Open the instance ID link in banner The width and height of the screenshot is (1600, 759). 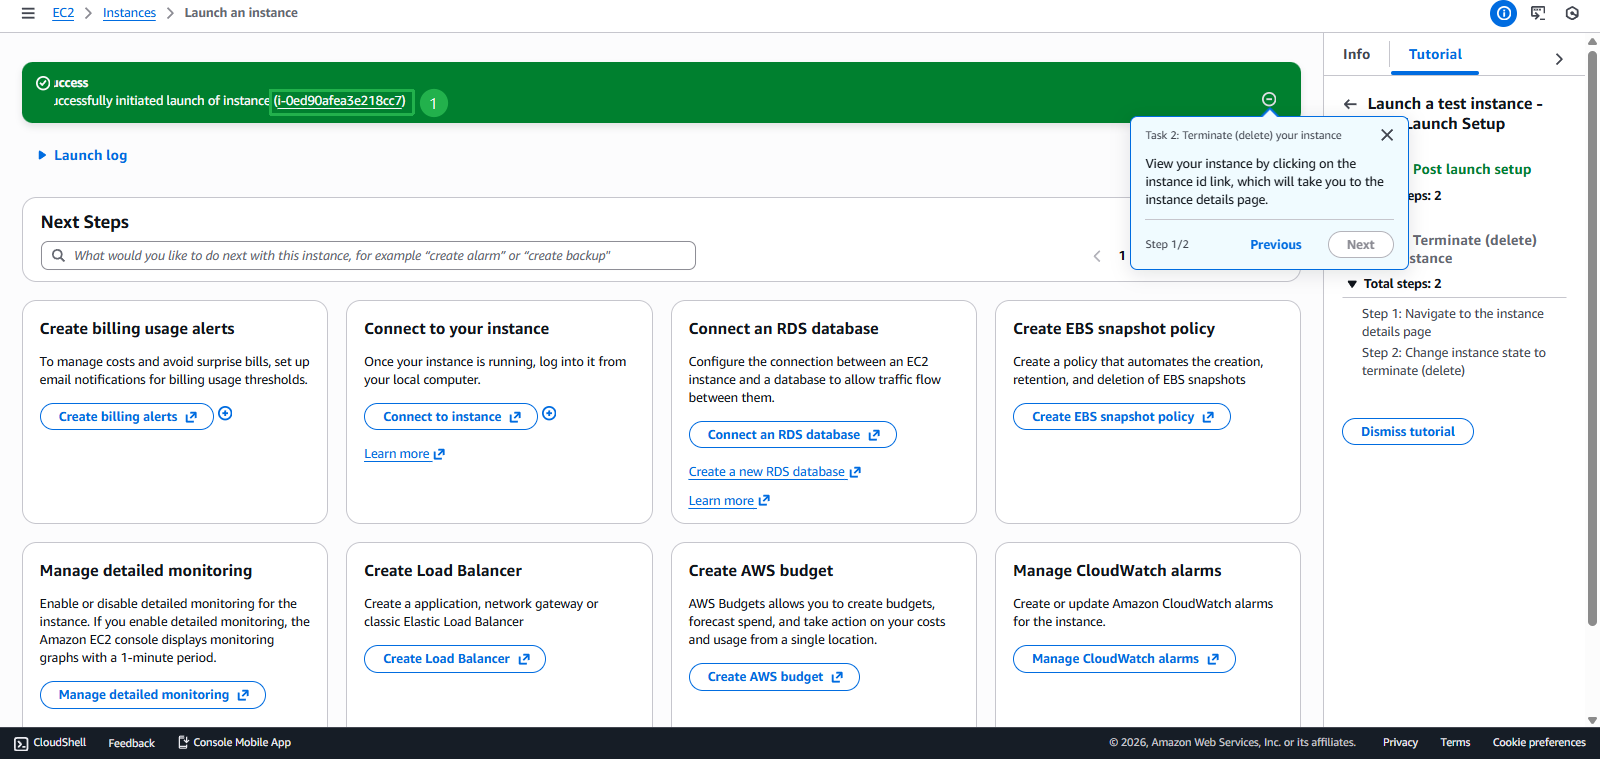click(x=341, y=101)
